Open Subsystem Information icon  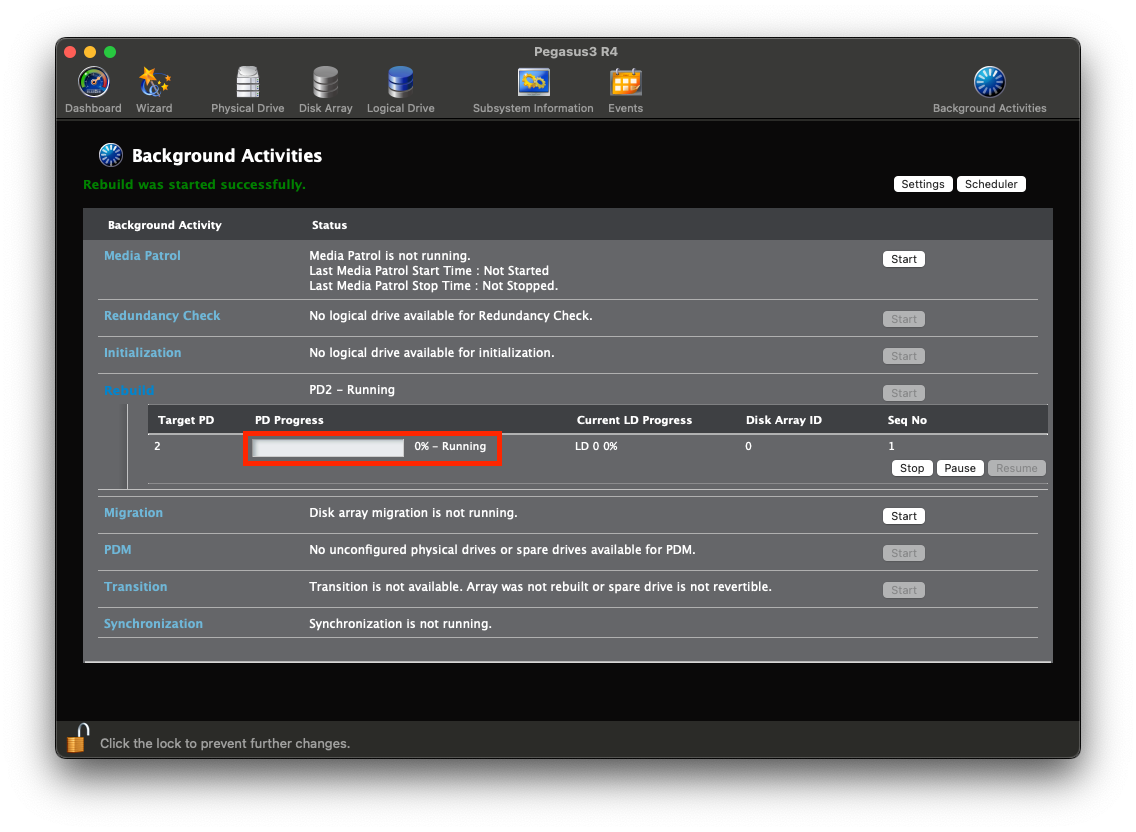(533, 82)
